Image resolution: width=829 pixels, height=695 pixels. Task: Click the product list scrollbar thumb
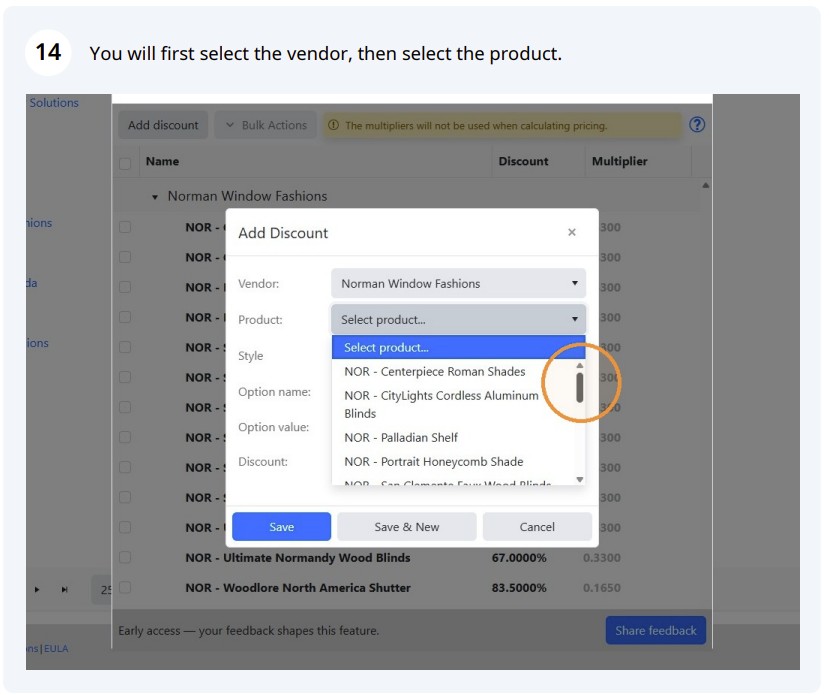tap(580, 388)
